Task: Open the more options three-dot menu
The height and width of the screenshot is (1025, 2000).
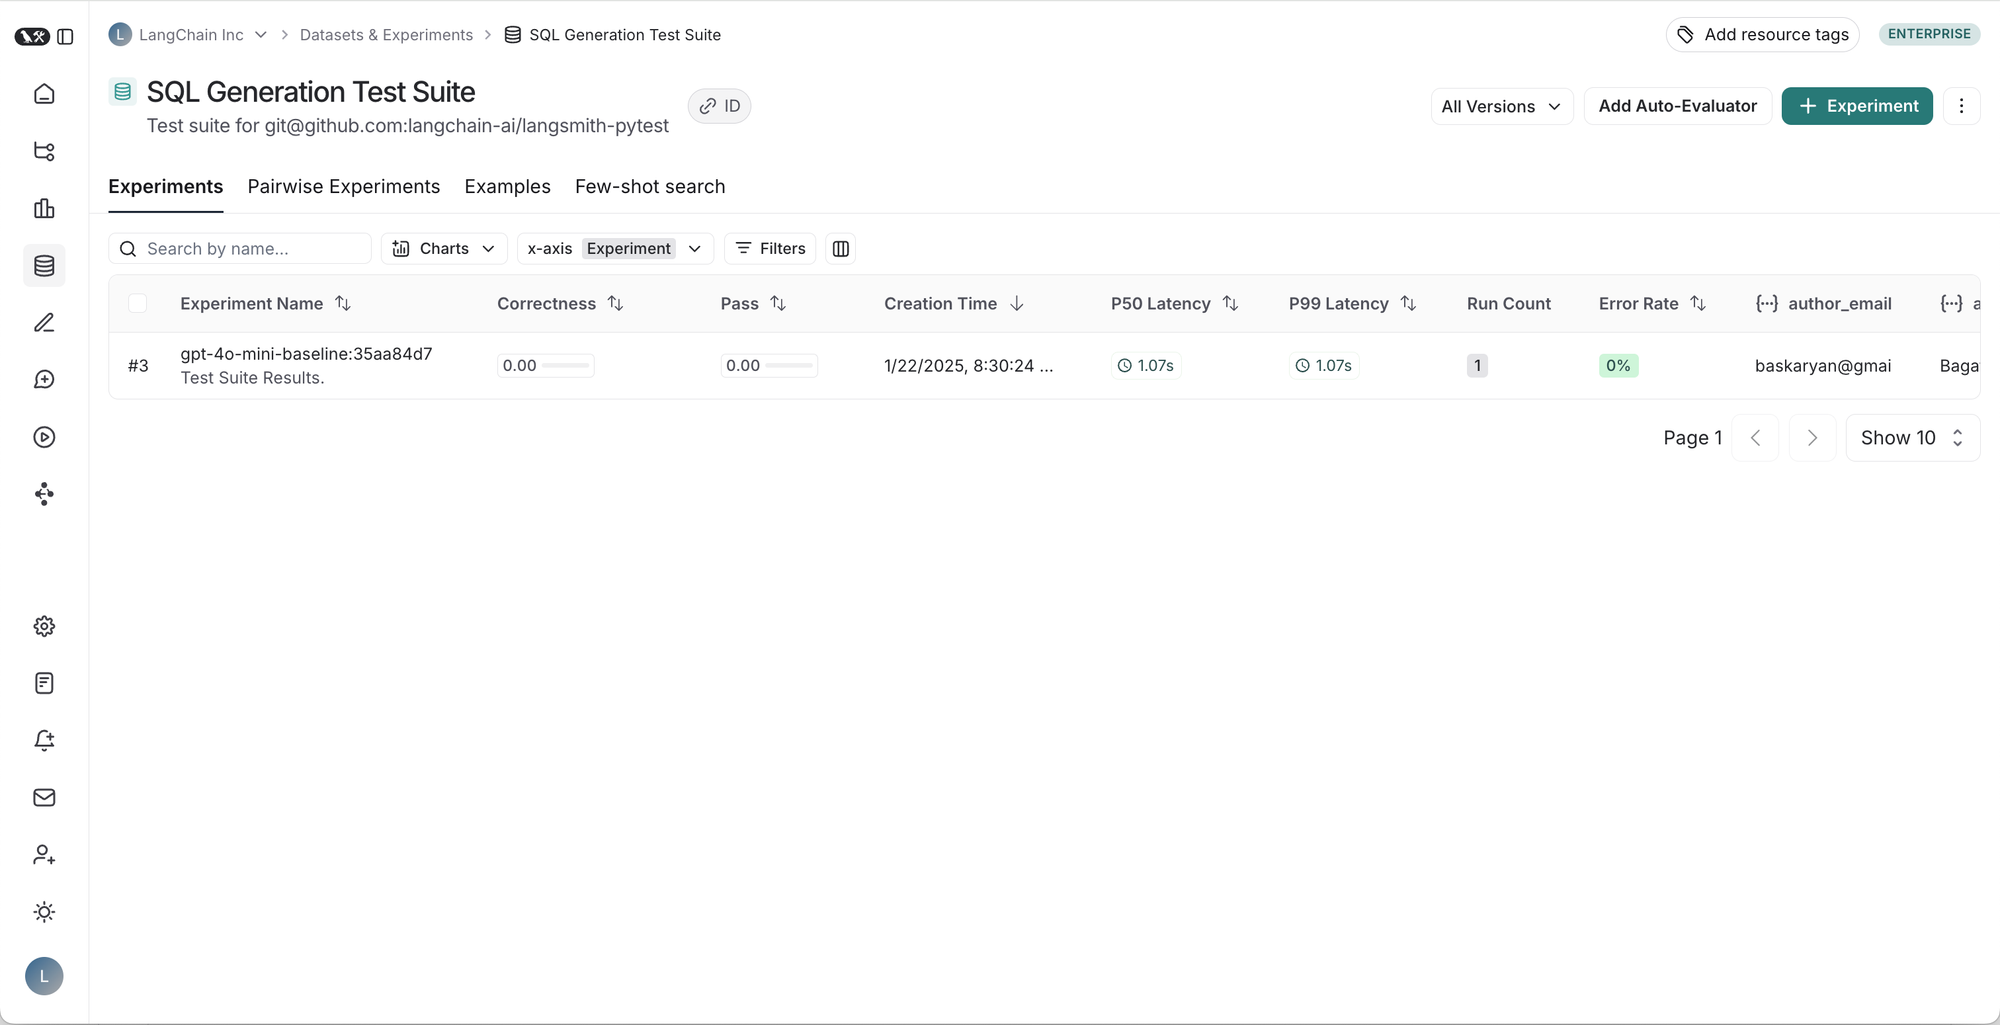Action: (x=1961, y=106)
